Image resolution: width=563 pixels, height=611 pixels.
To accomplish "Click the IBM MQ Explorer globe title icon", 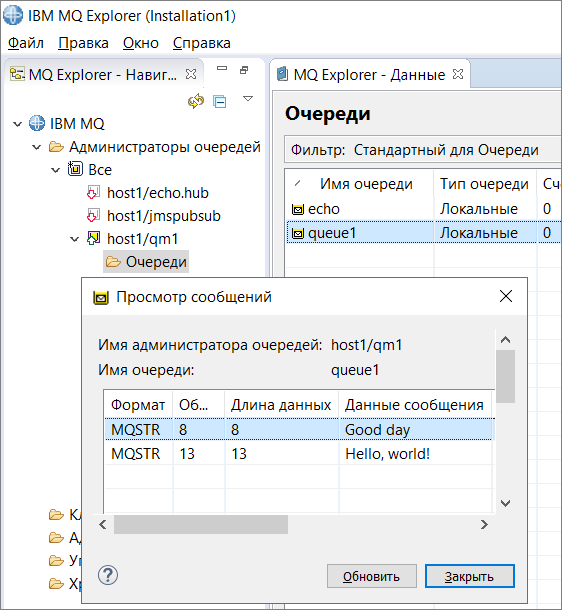I will point(13,16).
